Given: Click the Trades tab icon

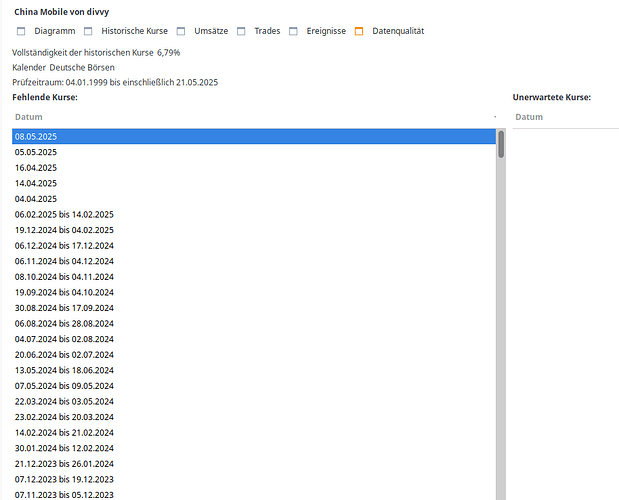Looking at the screenshot, I should (241, 31).
